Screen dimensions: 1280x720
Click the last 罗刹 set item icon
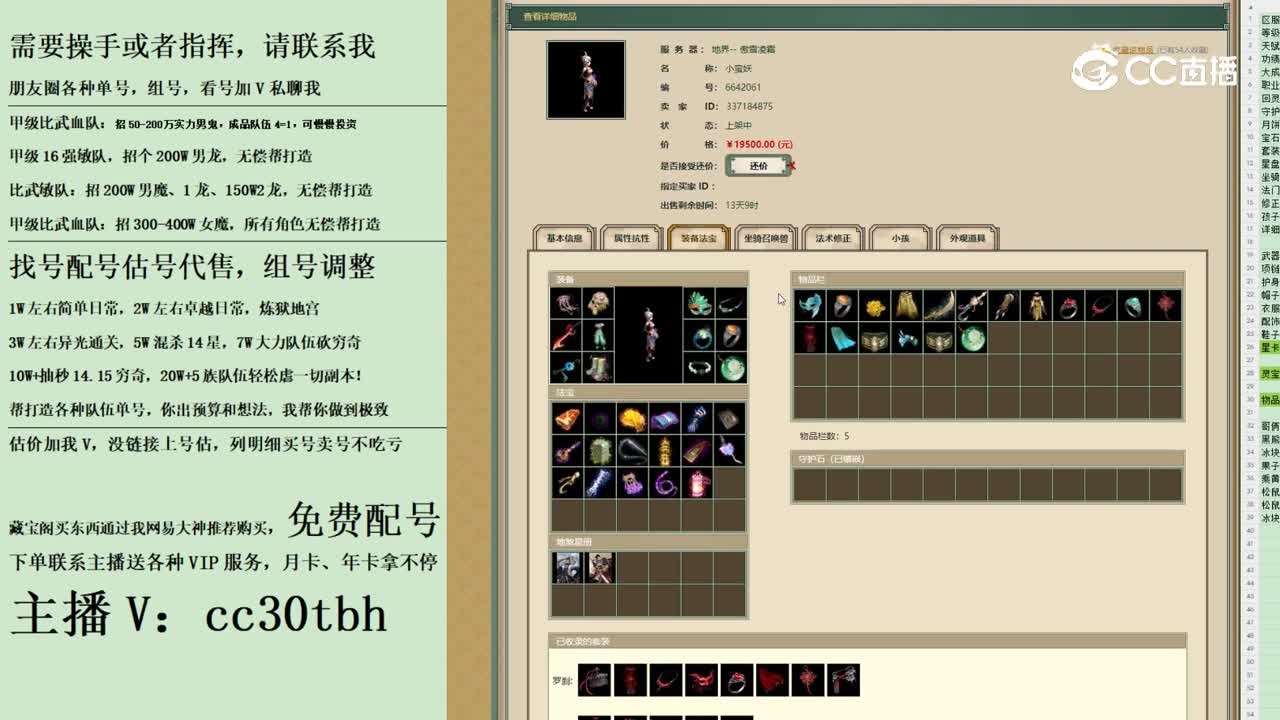(843, 680)
